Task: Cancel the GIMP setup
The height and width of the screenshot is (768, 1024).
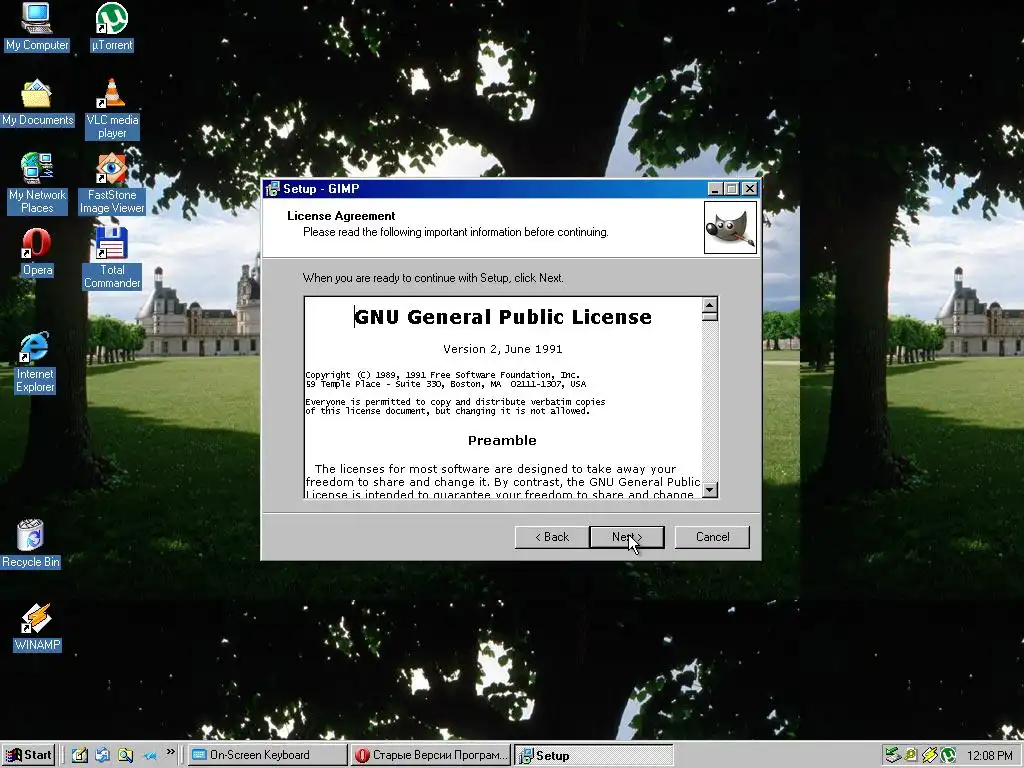Action: (712, 537)
